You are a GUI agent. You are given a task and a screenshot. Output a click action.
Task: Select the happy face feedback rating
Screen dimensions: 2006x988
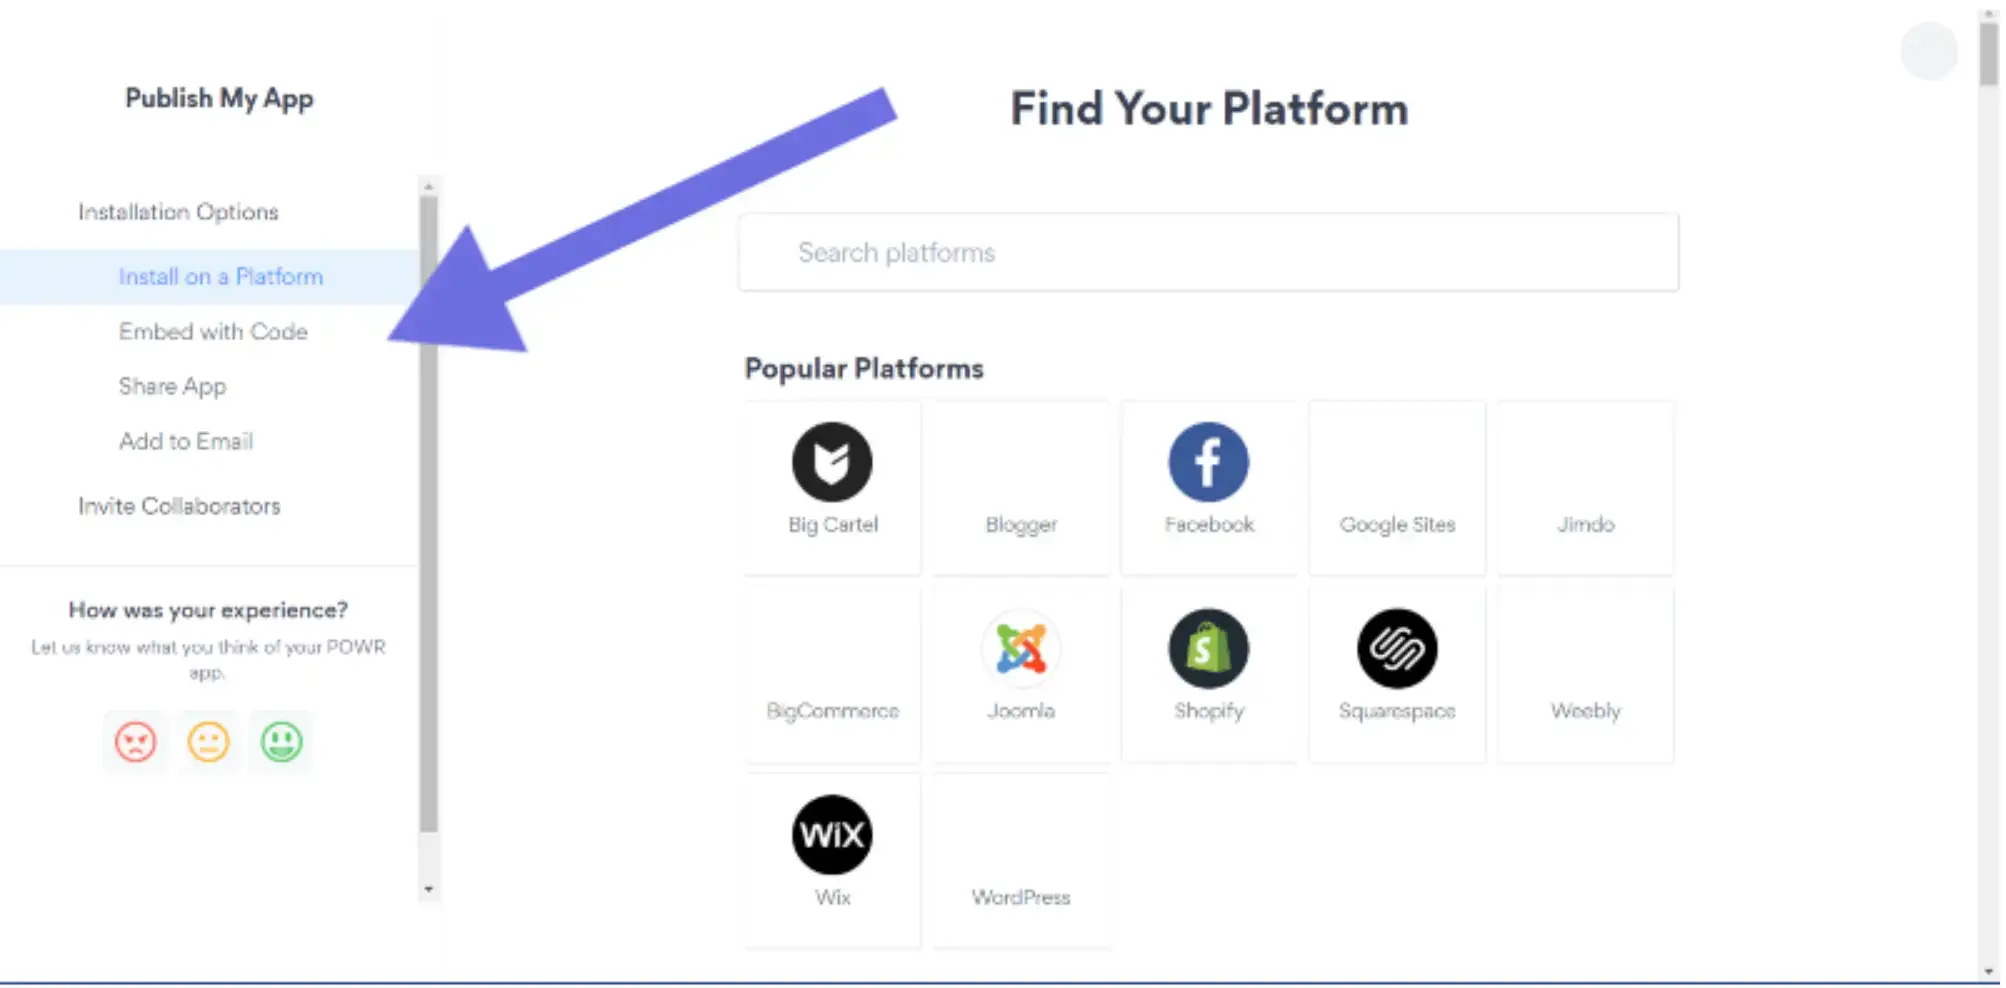click(280, 742)
